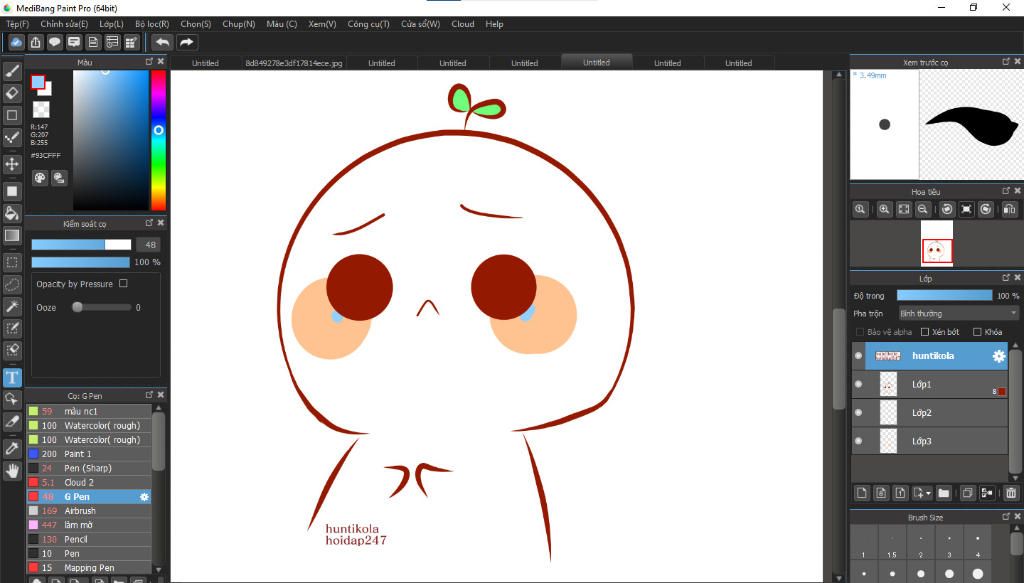Hide the Lớp1 layer
This screenshot has width=1024, height=583.
858,385
